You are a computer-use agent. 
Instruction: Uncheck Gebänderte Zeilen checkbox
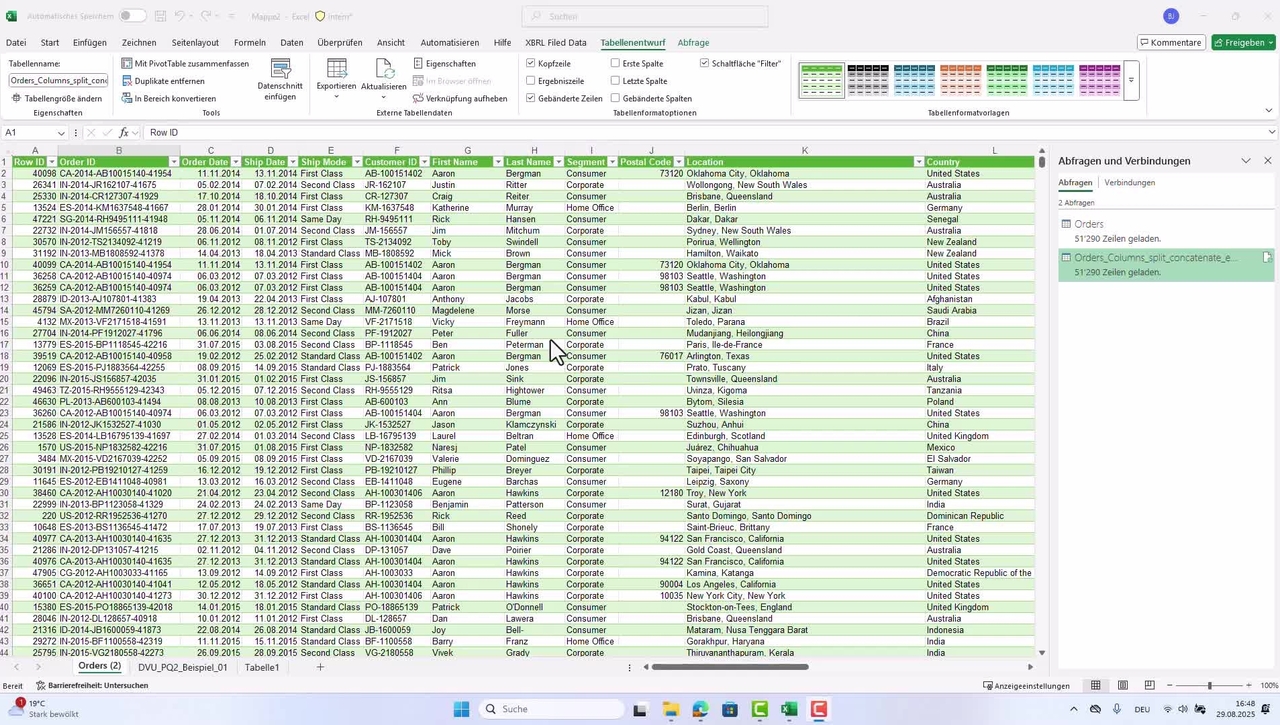pyautogui.click(x=531, y=98)
